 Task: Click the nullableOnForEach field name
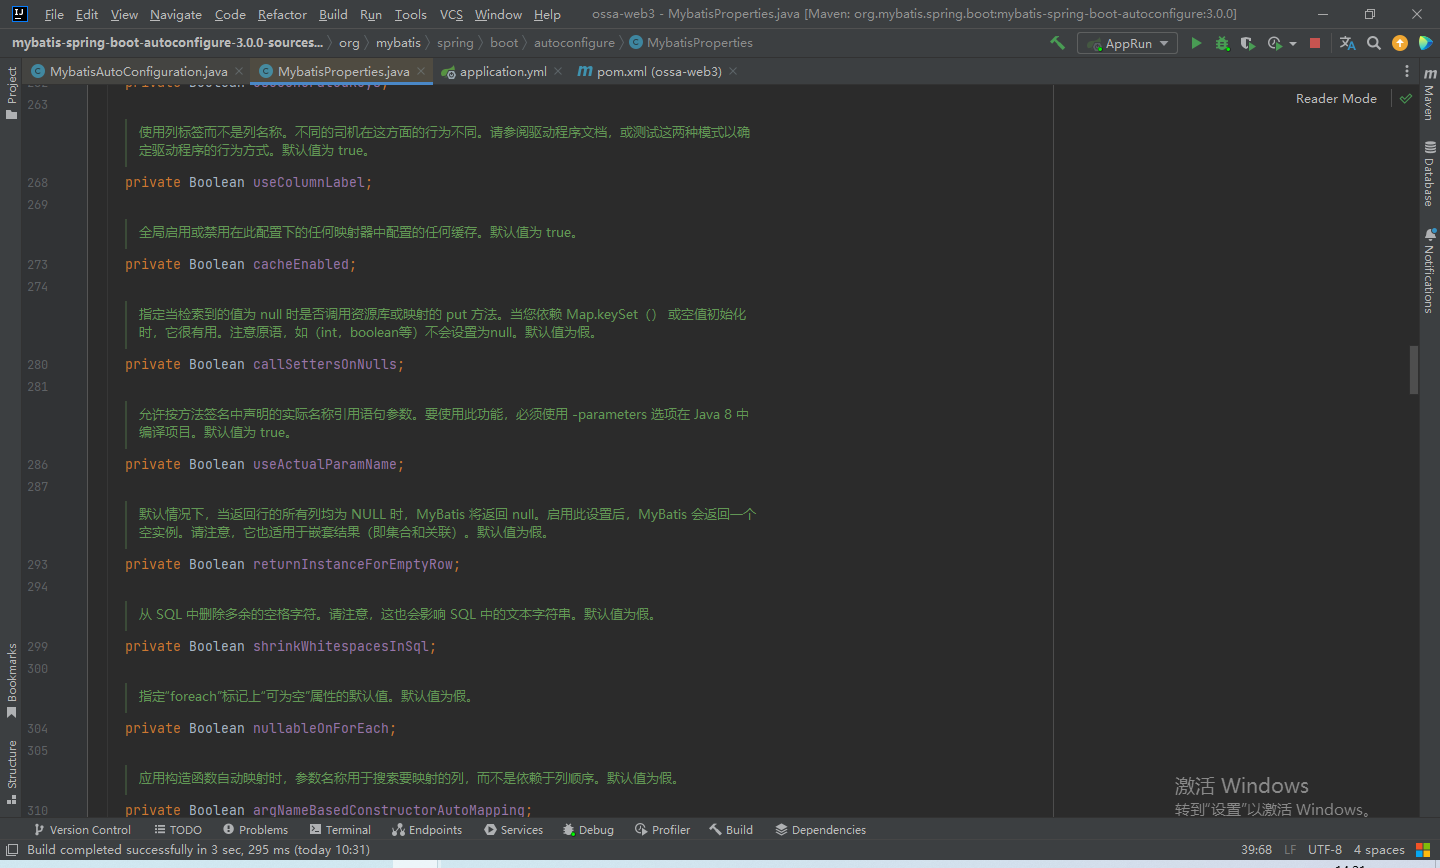tap(321, 728)
